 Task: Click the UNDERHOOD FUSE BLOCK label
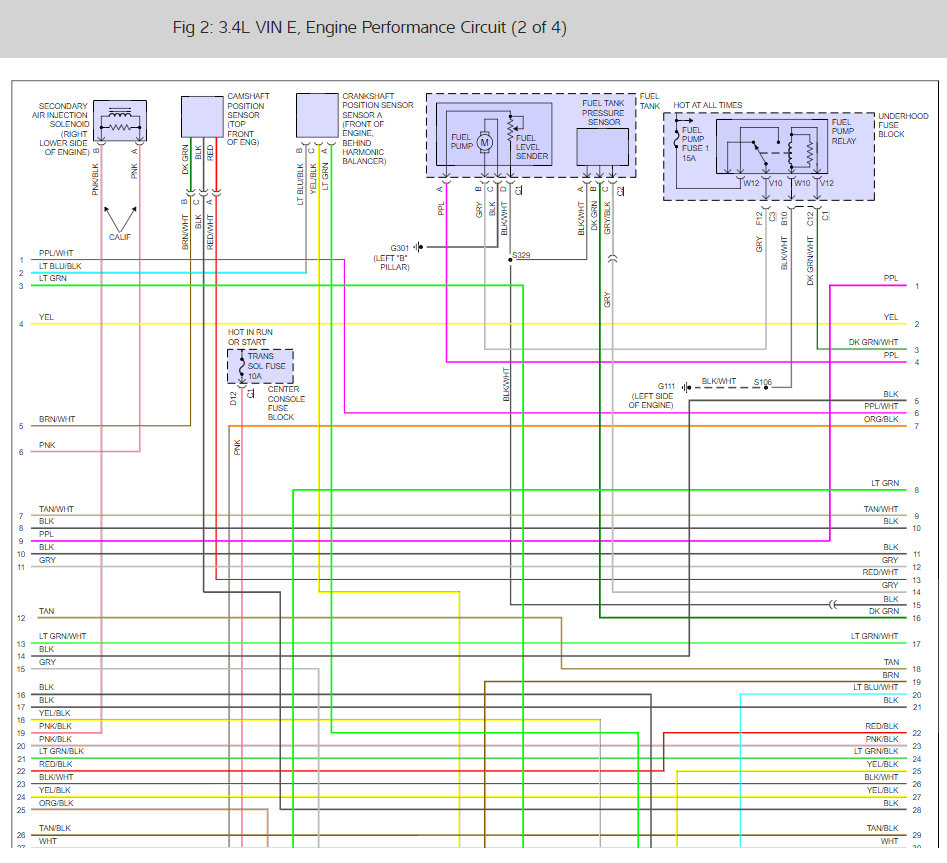(903, 125)
